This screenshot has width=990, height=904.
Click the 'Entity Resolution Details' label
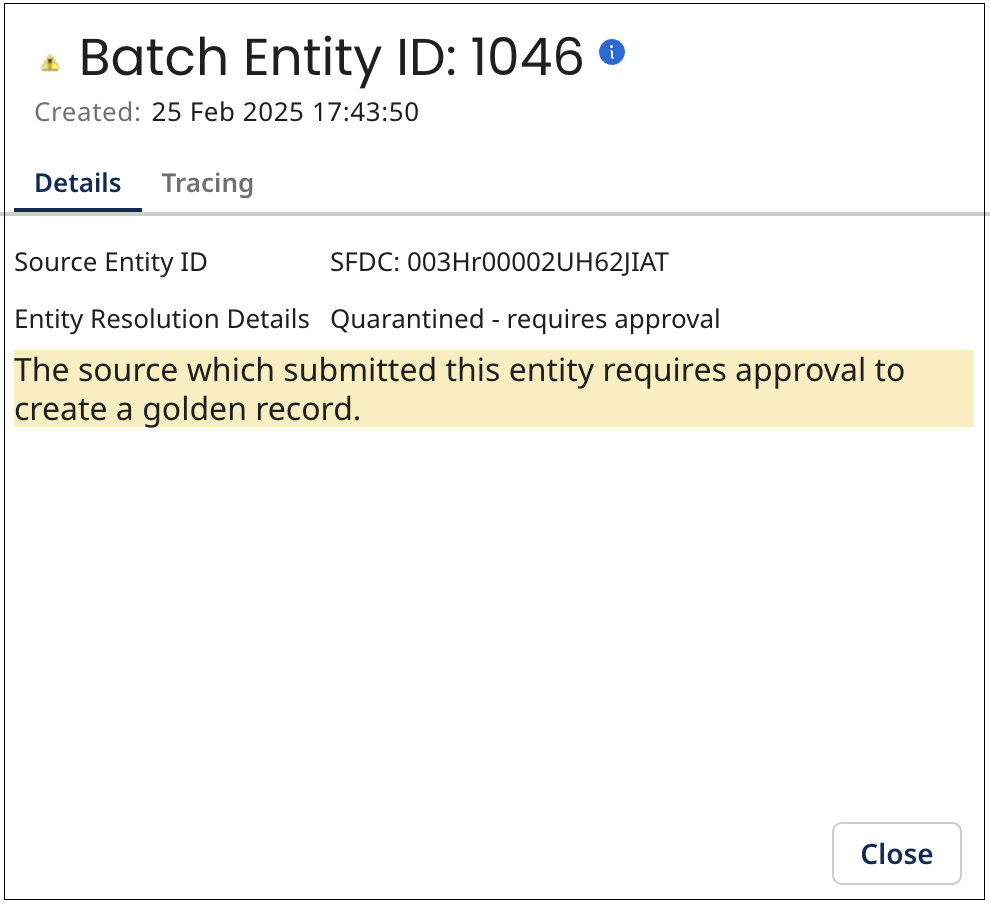161,319
